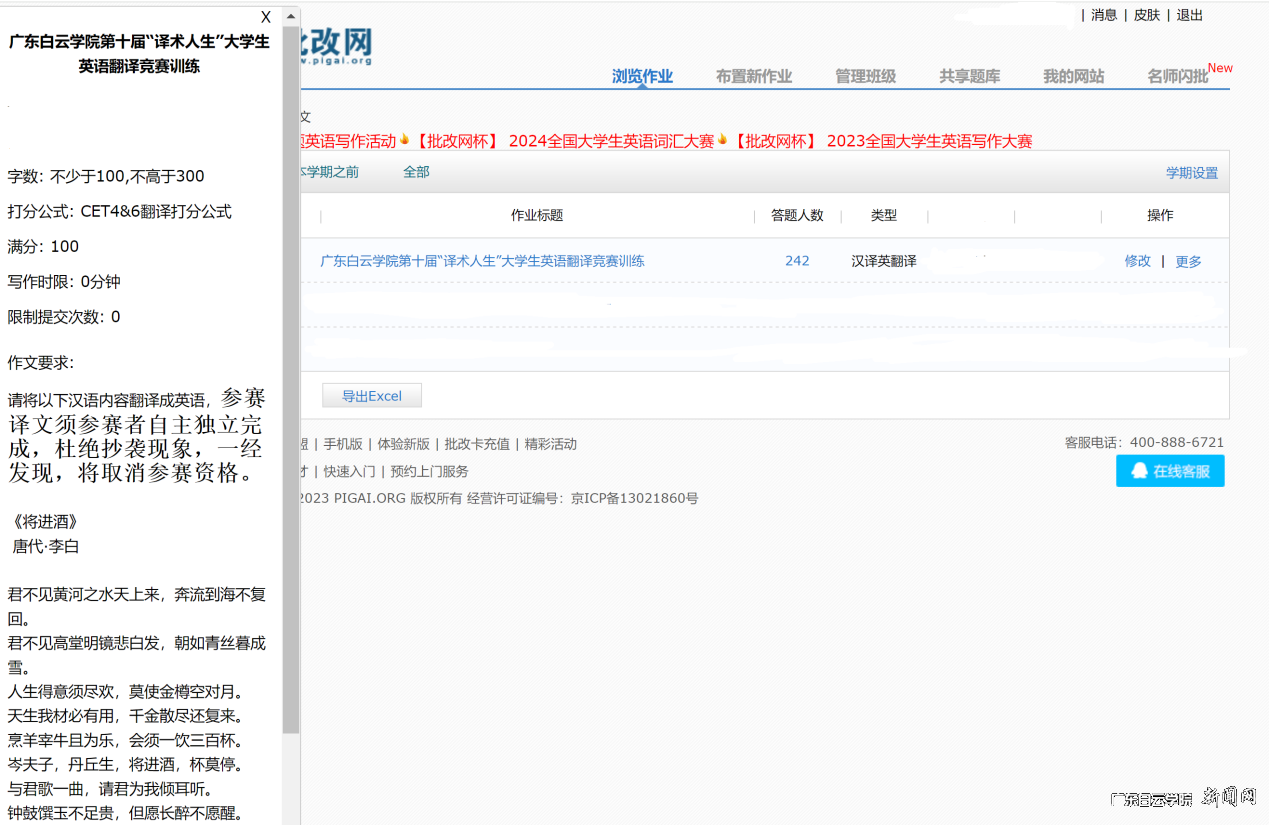Select the 全部 filter

[x=415, y=171]
